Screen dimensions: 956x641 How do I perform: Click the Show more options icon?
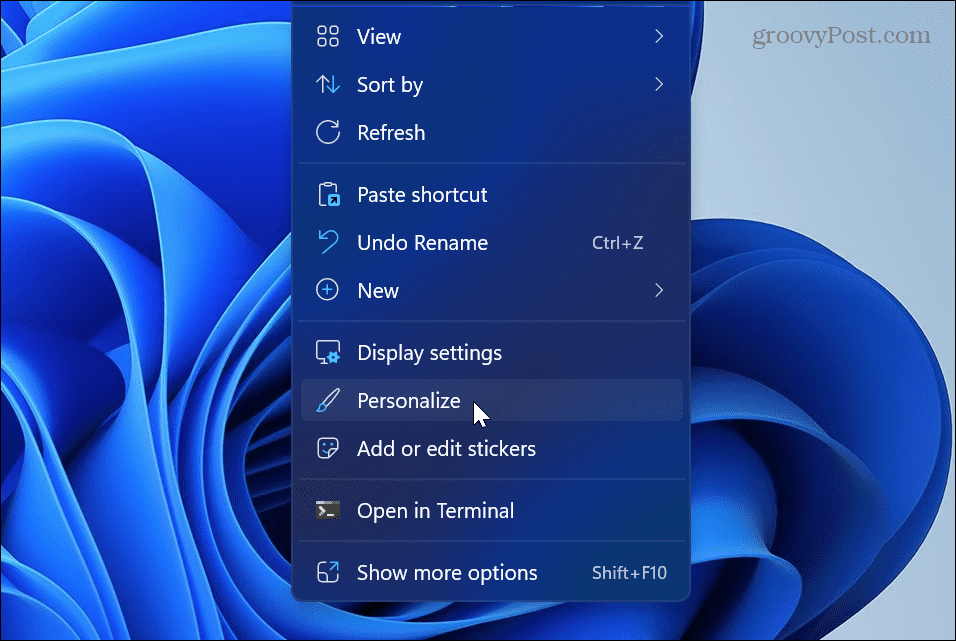pyautogui.click(x=327, y=572)
